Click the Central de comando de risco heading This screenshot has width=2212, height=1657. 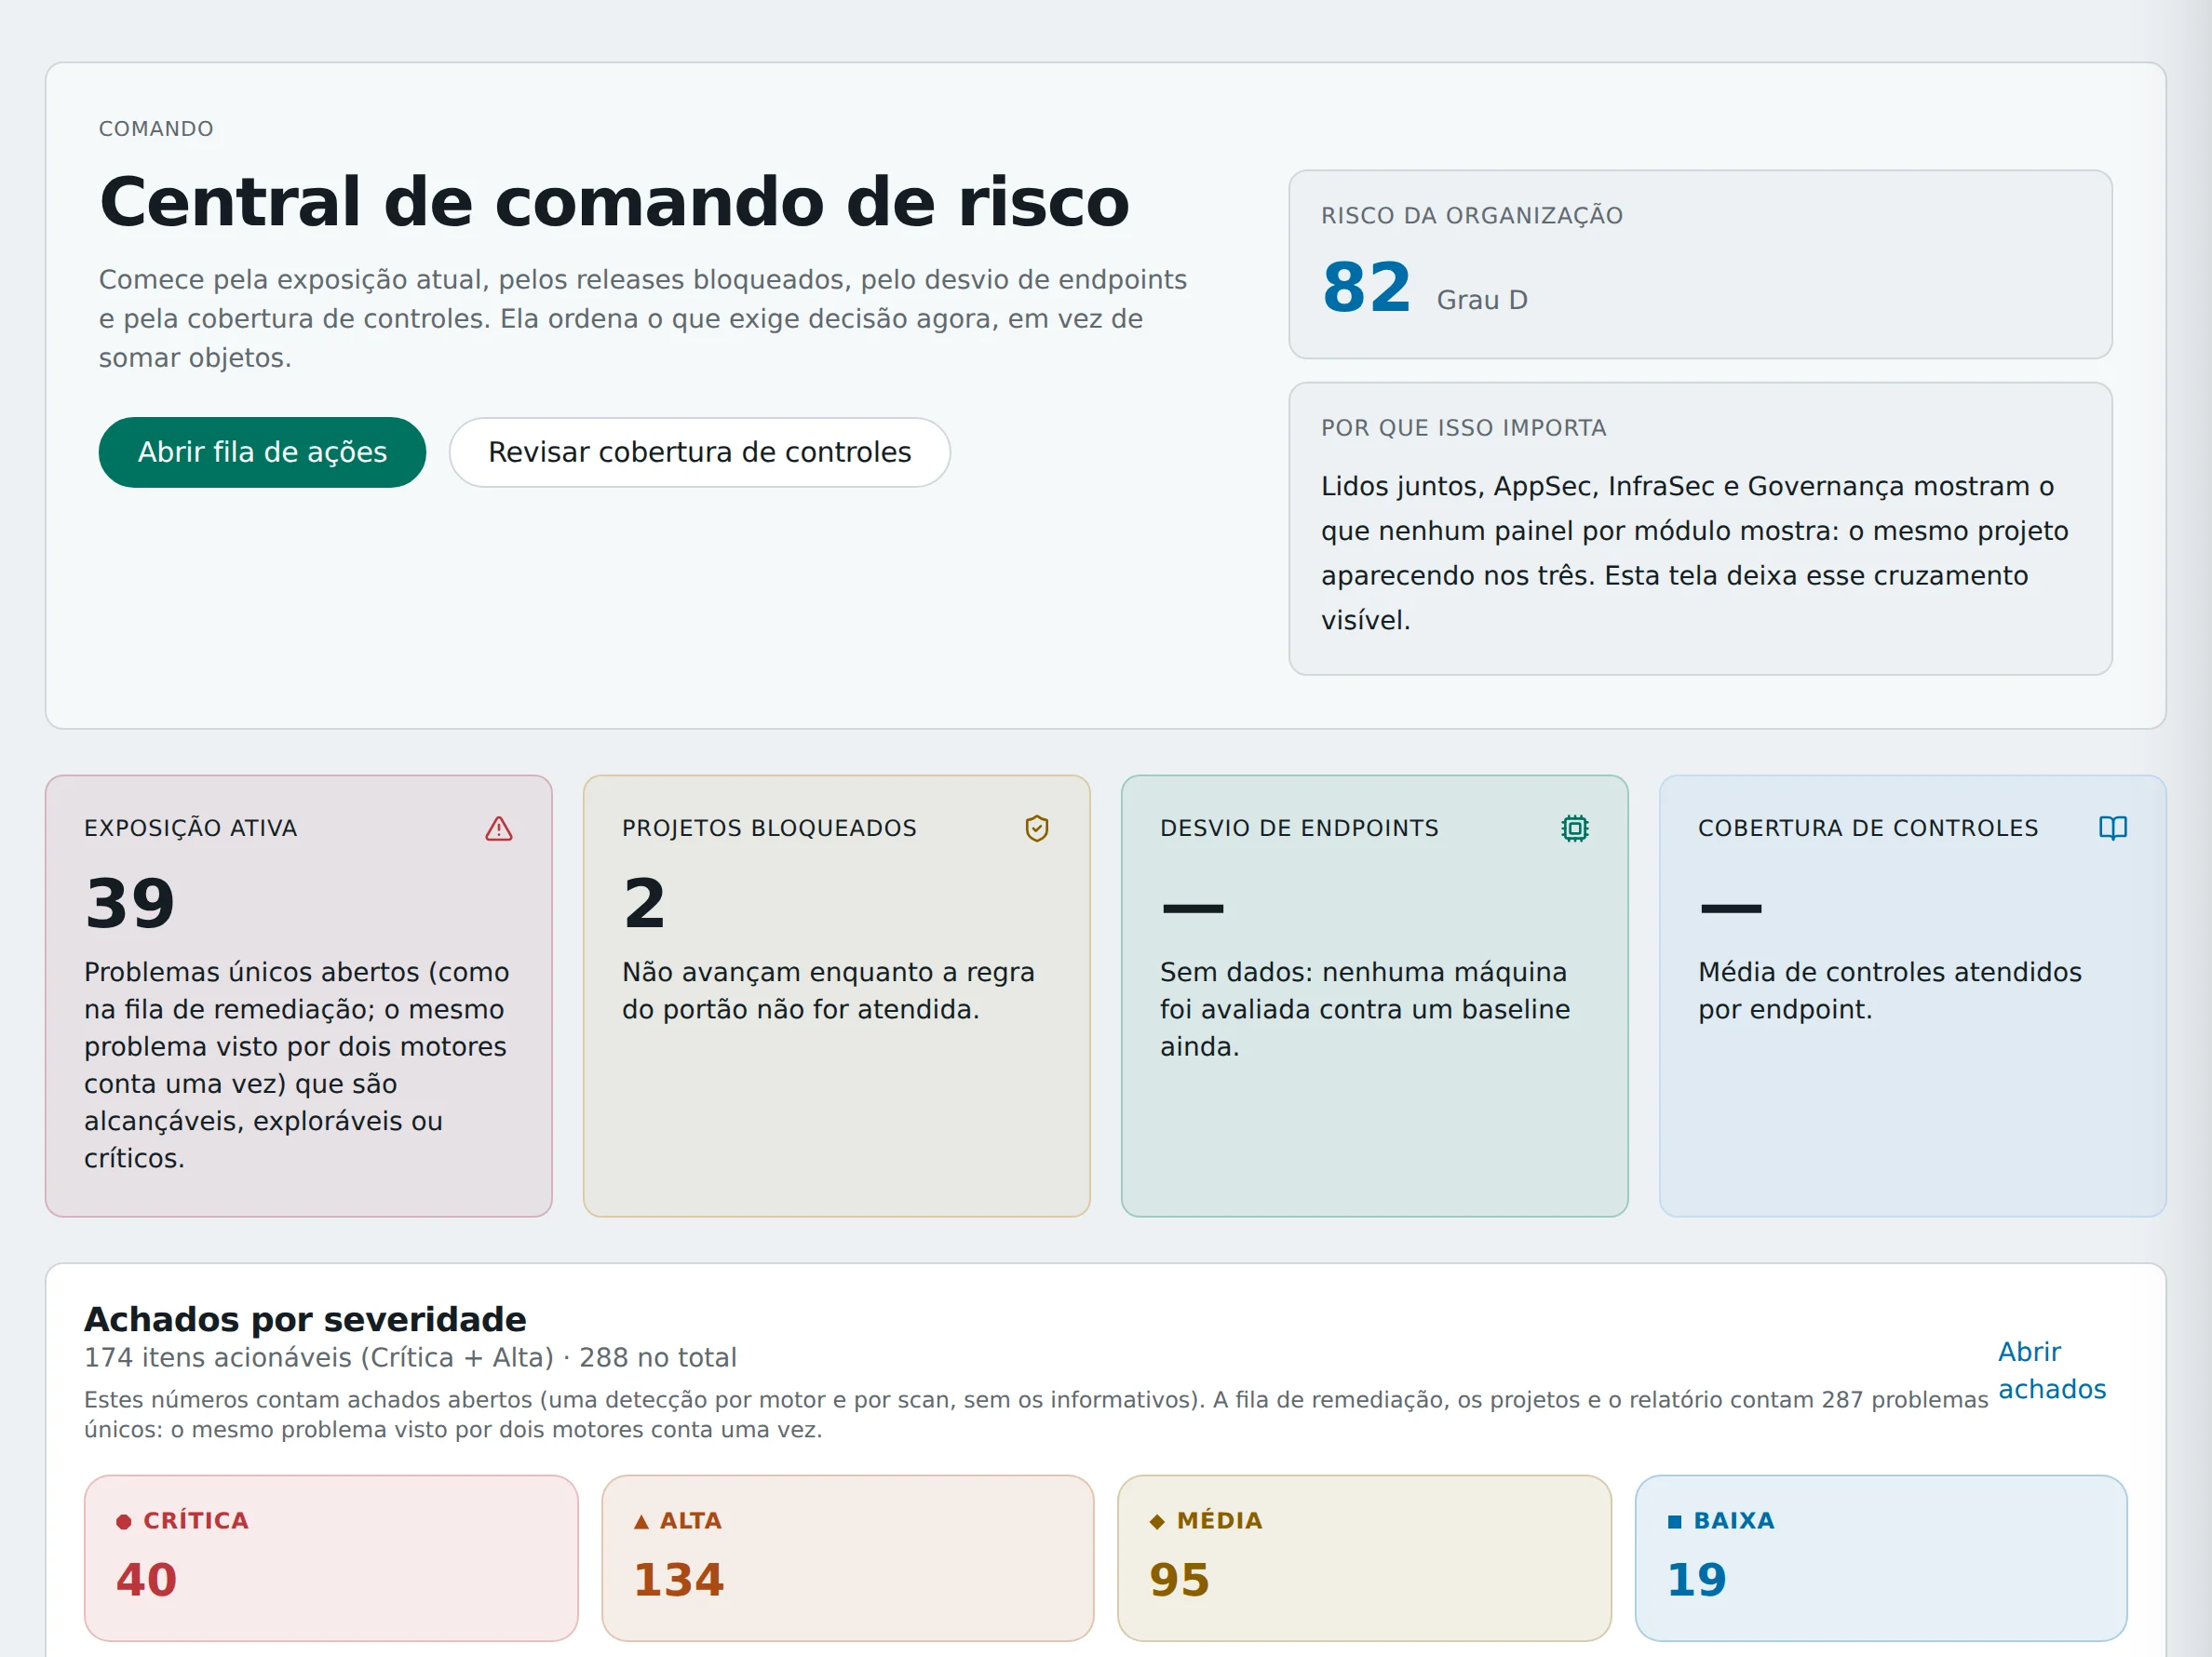click(x=614, y=202)
